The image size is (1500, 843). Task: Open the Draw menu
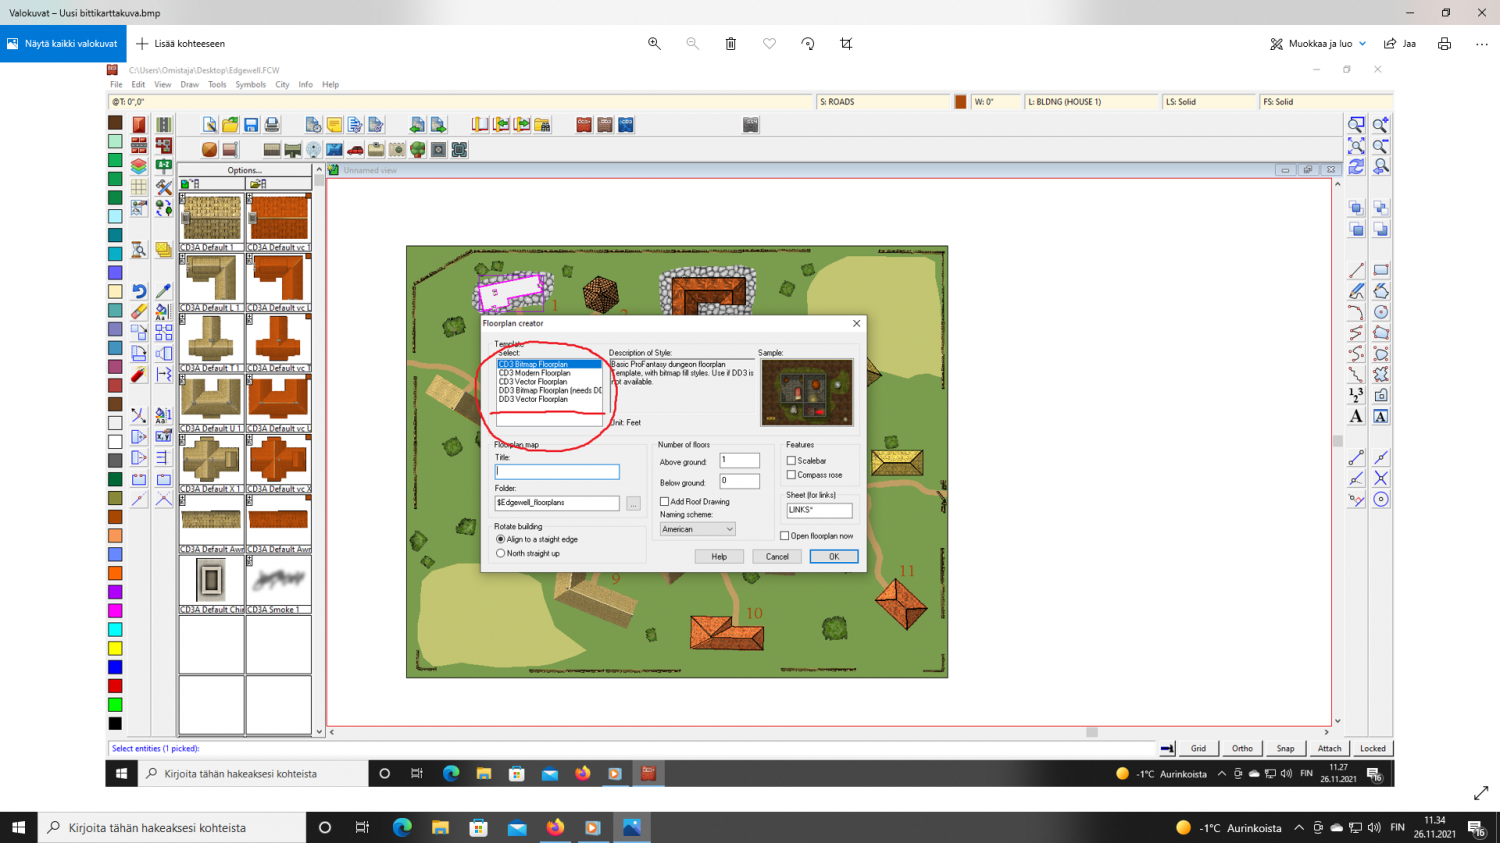coord(189,85)
